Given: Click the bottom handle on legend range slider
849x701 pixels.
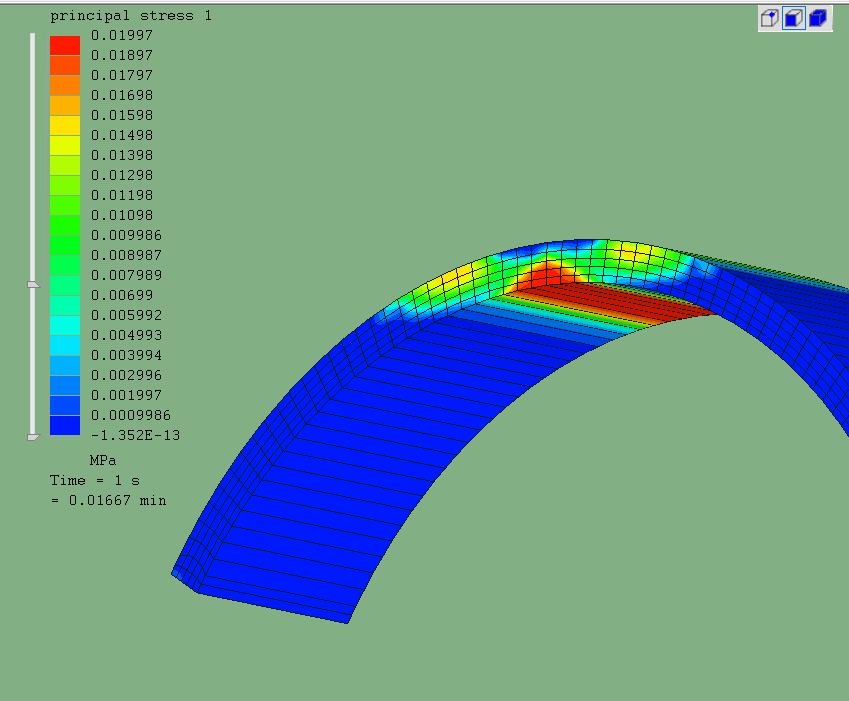Looking at the screenshot, I should click(x=33, y=437).
